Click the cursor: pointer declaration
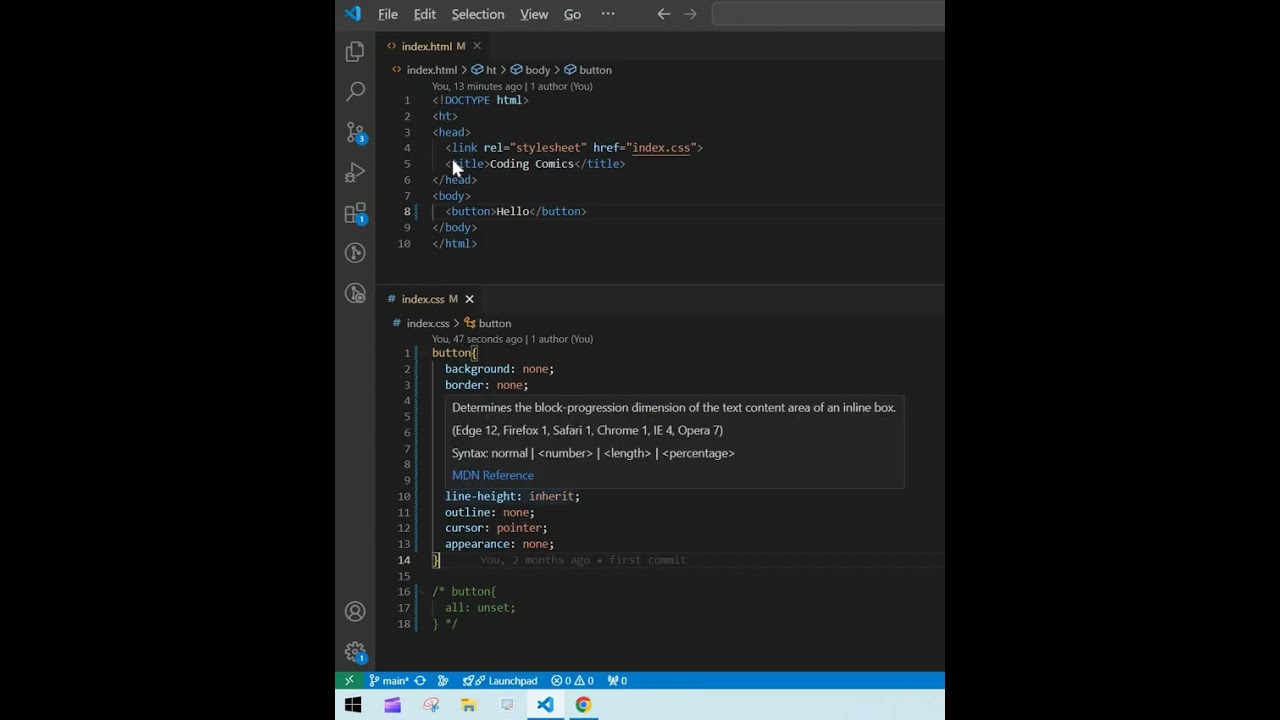This screenshot has width=1280, height=720. pos(496,528)
